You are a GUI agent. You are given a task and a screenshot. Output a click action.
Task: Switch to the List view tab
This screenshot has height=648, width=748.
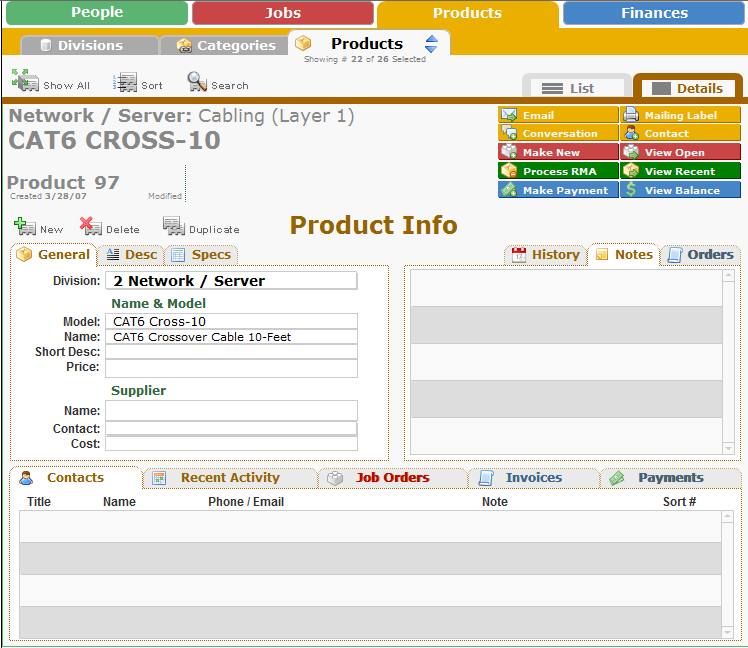tap(578, 88)
